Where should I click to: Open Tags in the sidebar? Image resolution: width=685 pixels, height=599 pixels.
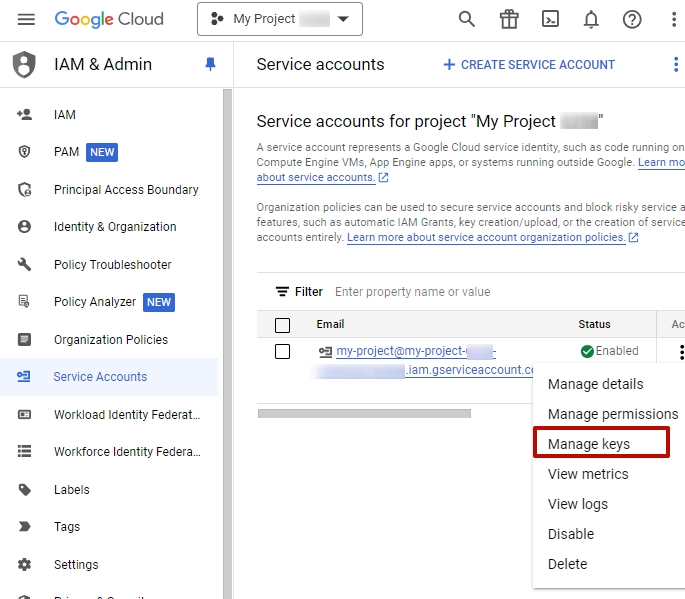[x=67, y=527]
